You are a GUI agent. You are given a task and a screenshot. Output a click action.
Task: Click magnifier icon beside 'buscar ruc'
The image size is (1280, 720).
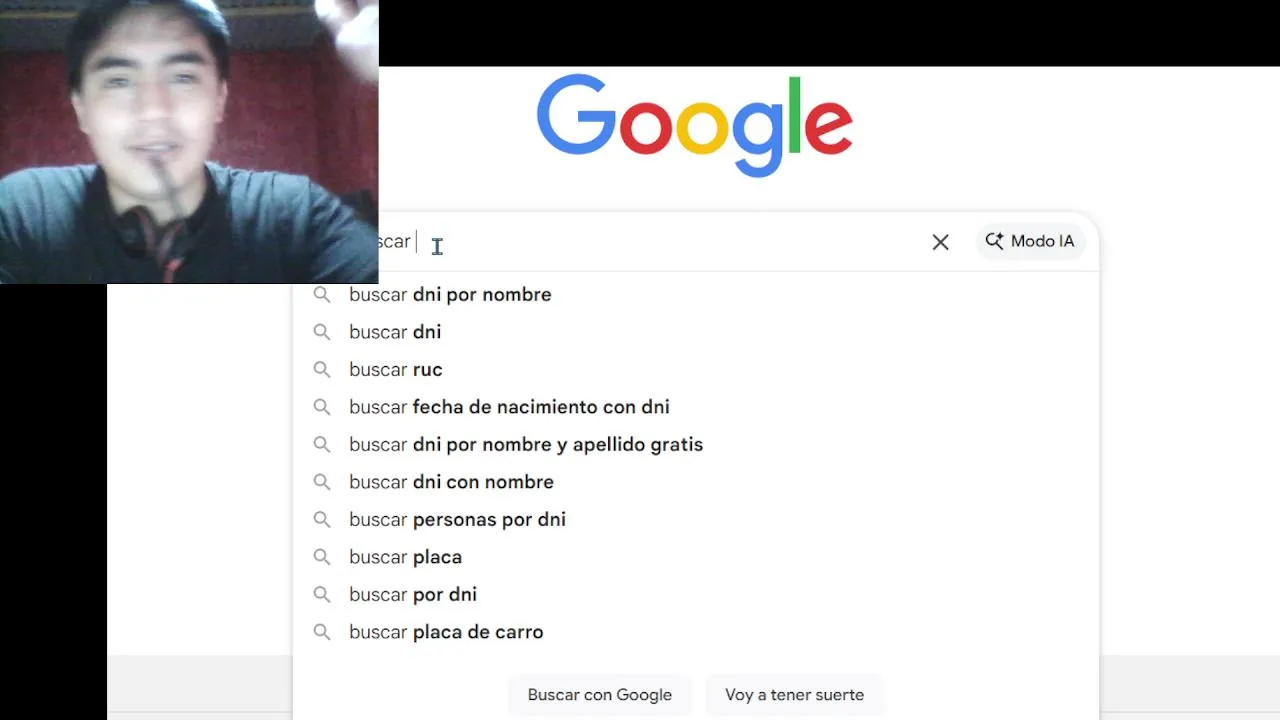322,370
